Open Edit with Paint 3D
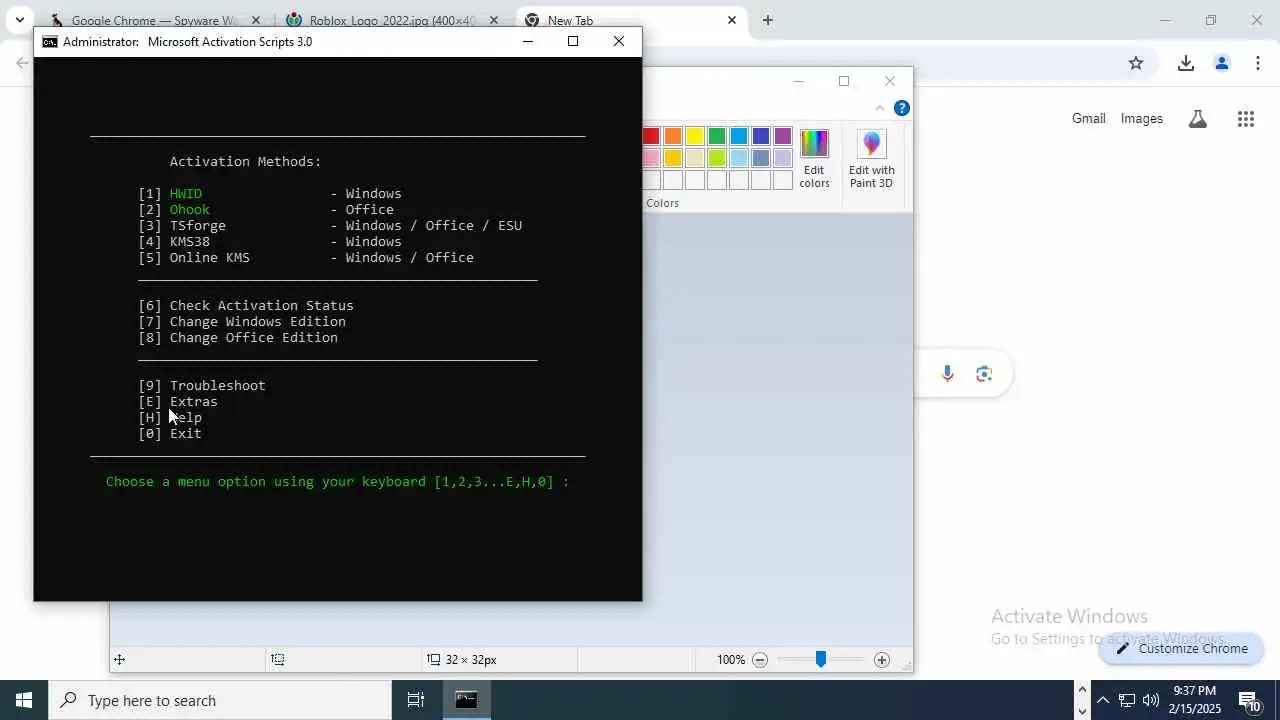The width and height of the screenshot is (1280, 720). tap(871, 158)
